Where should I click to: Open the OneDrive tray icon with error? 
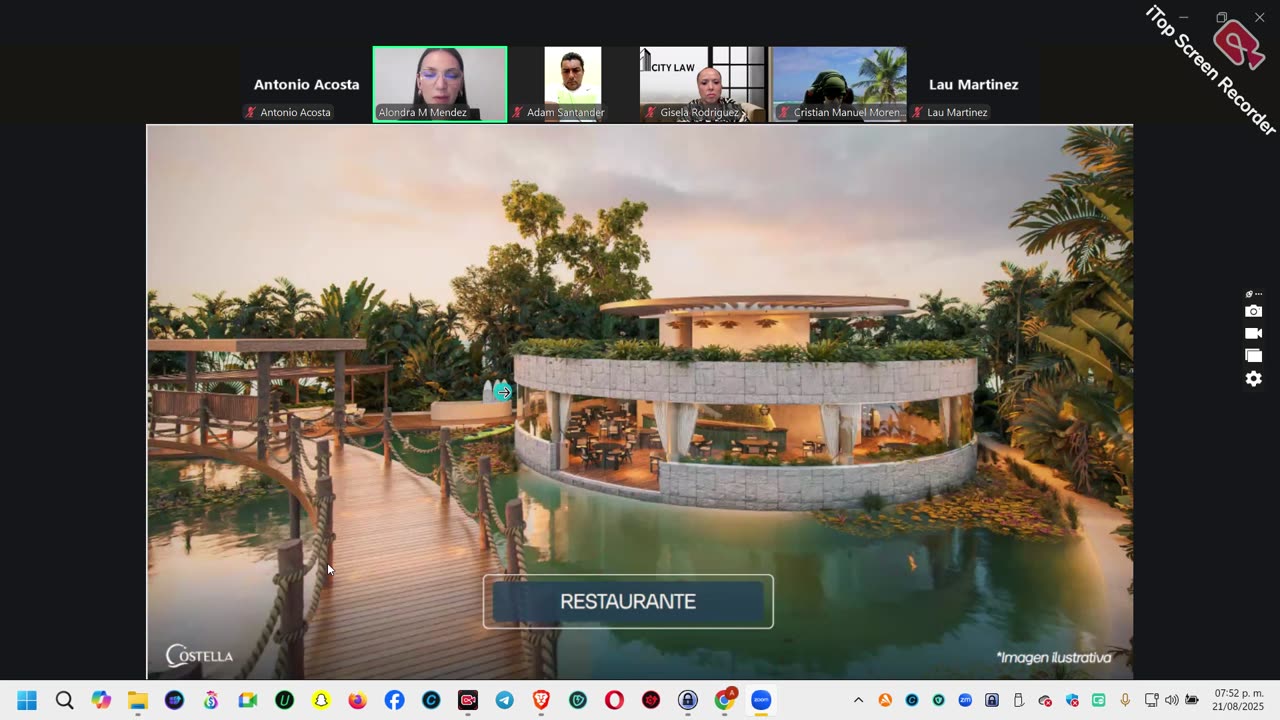pos(1045,700)
